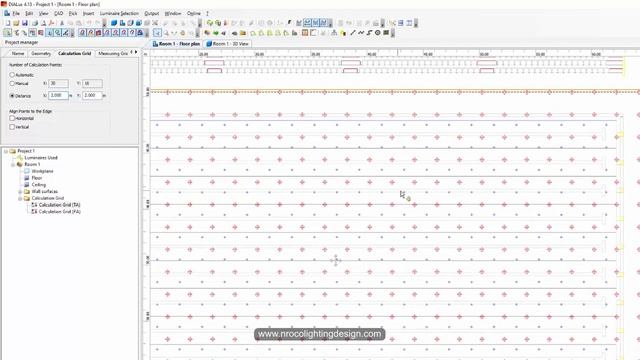Open the Online menu
The width and height of the screenshot is (640, 360).
(193, 13)
